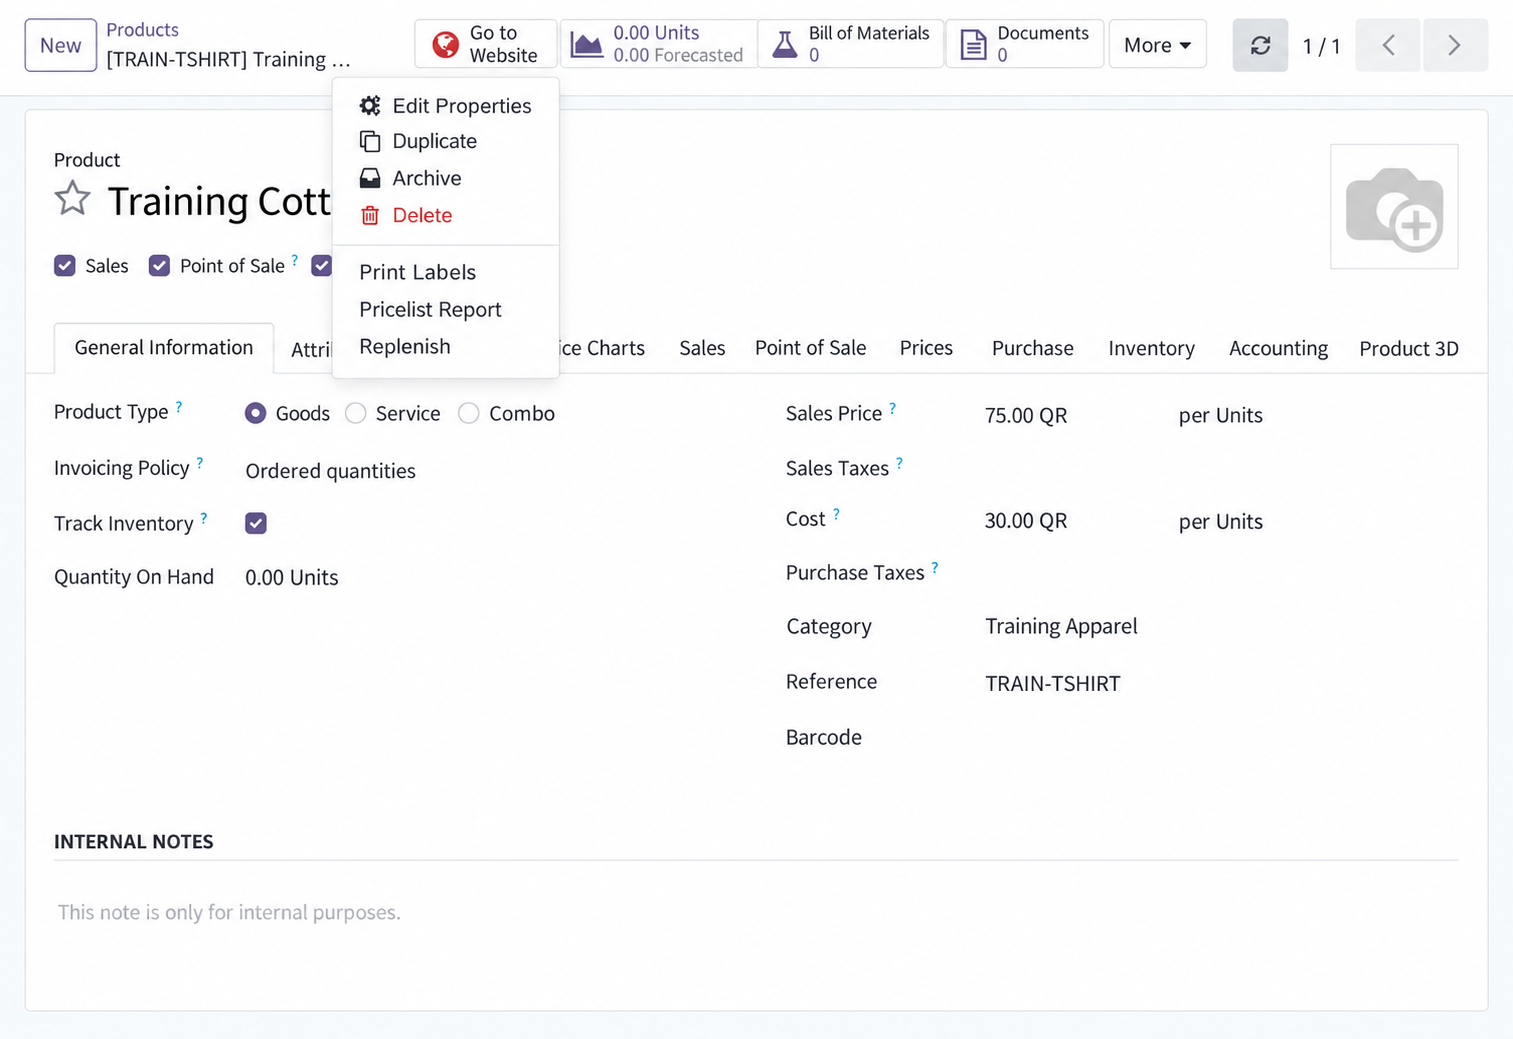
Task: Go to next record arrow
Action: tap(1455, 45)
